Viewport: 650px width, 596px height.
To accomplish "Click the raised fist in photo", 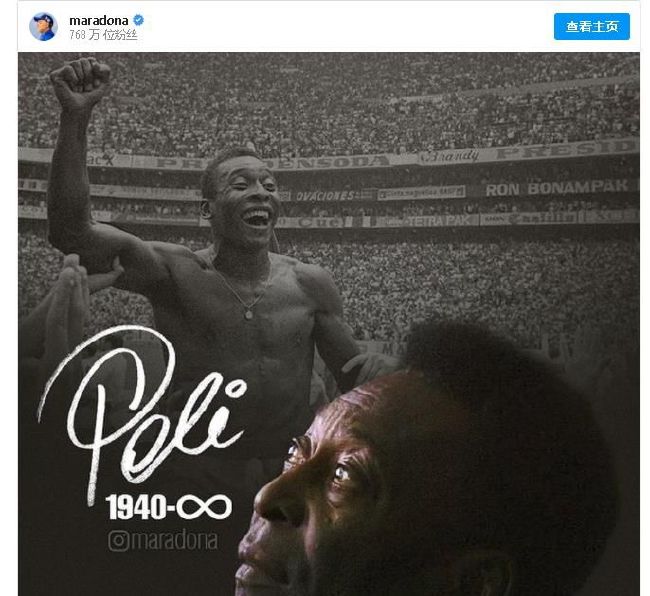I will point(80,81).
